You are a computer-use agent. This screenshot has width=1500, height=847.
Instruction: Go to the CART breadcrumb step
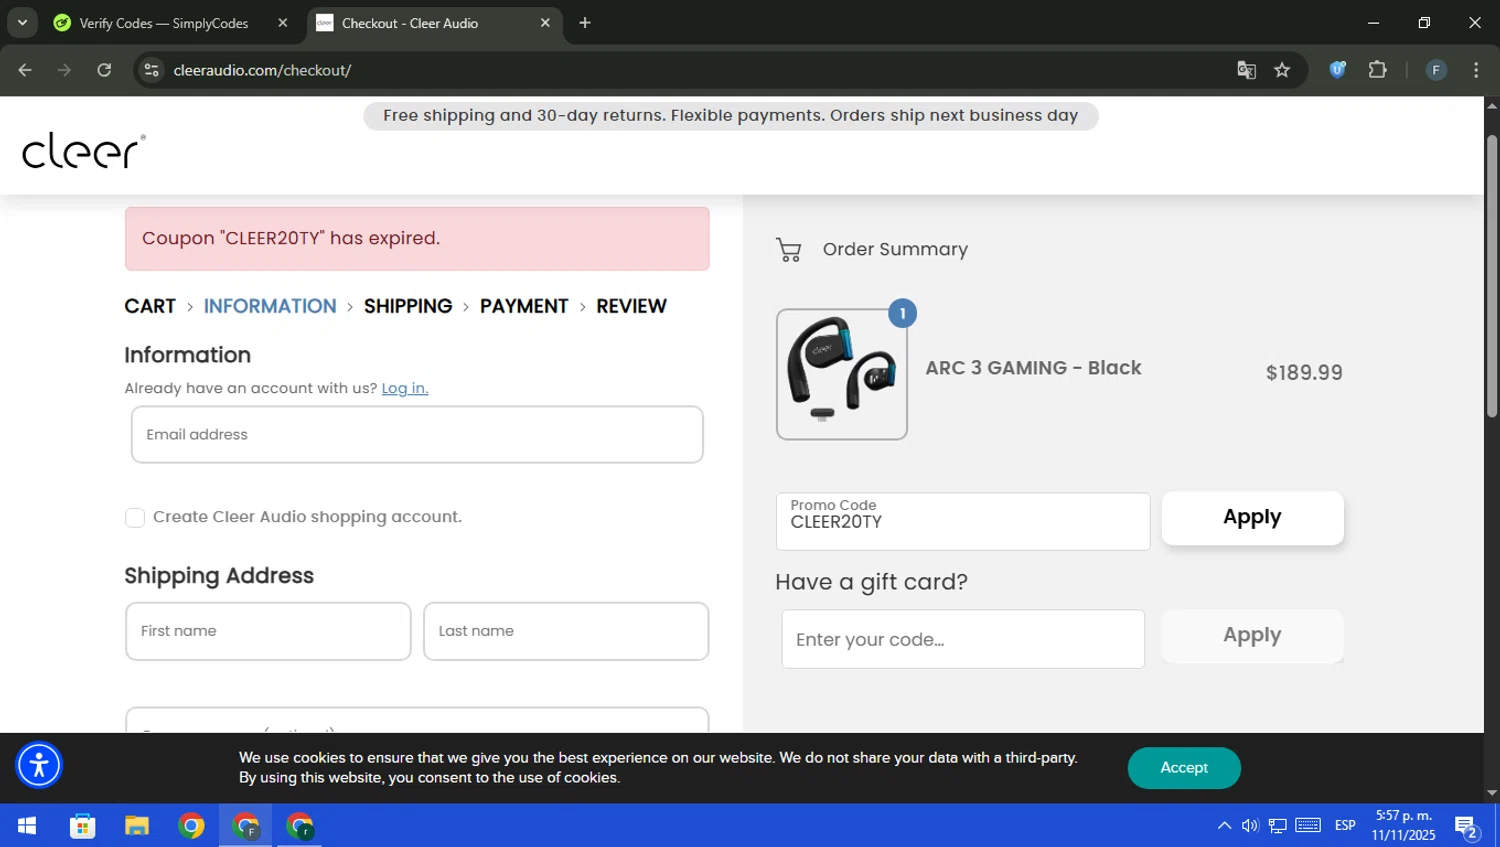pyautogui.click(x=150, y=306)
